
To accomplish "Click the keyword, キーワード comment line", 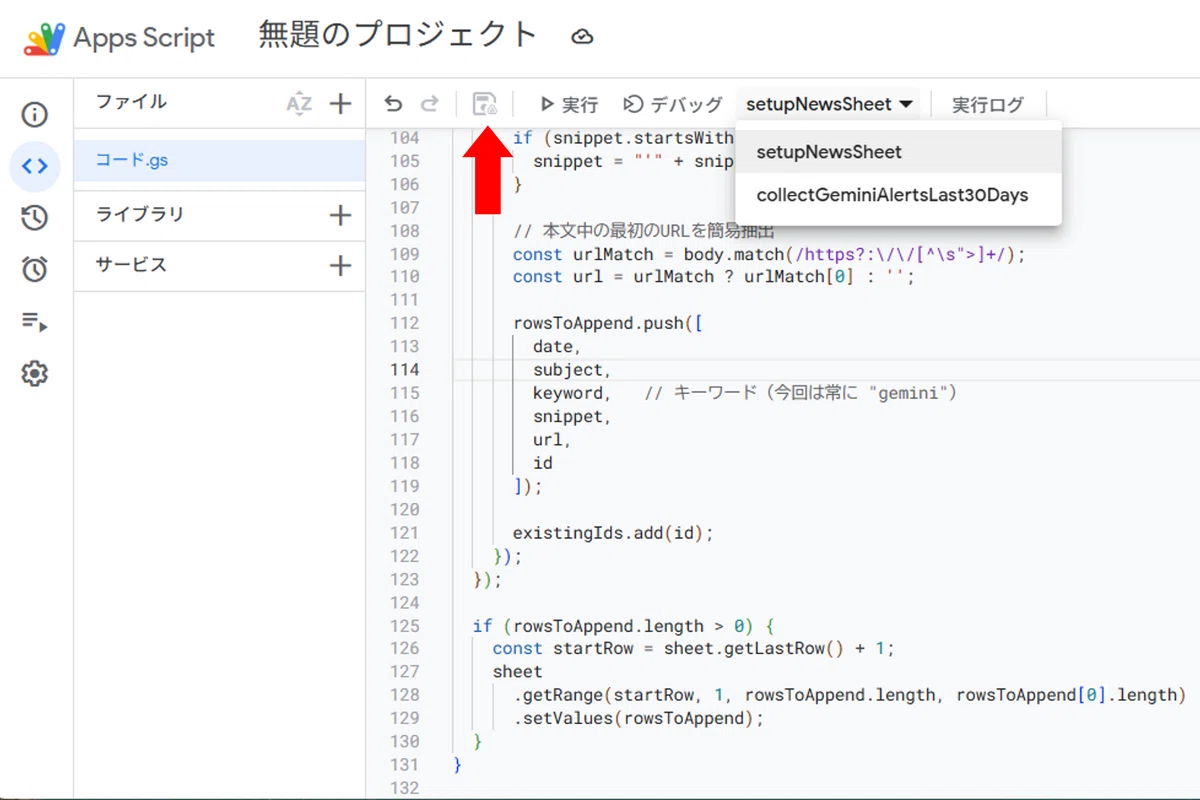I will point(745,393).
